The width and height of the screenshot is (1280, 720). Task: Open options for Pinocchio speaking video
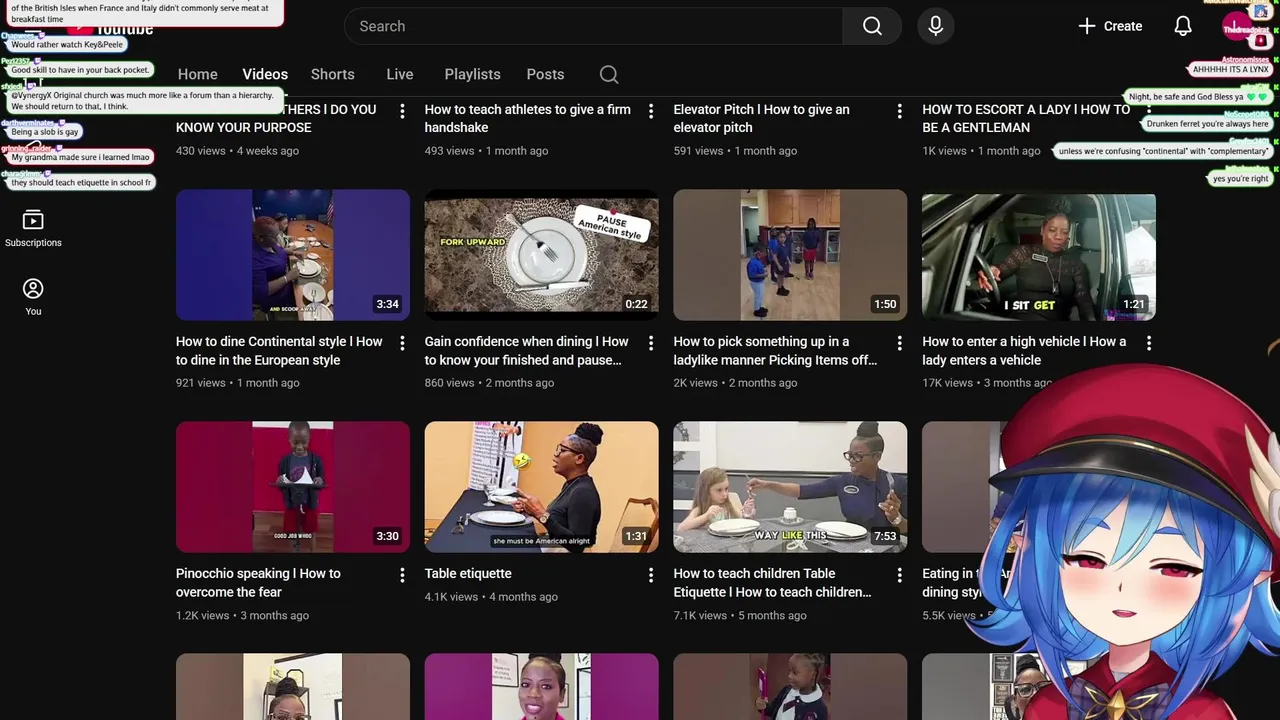(402, 575)
